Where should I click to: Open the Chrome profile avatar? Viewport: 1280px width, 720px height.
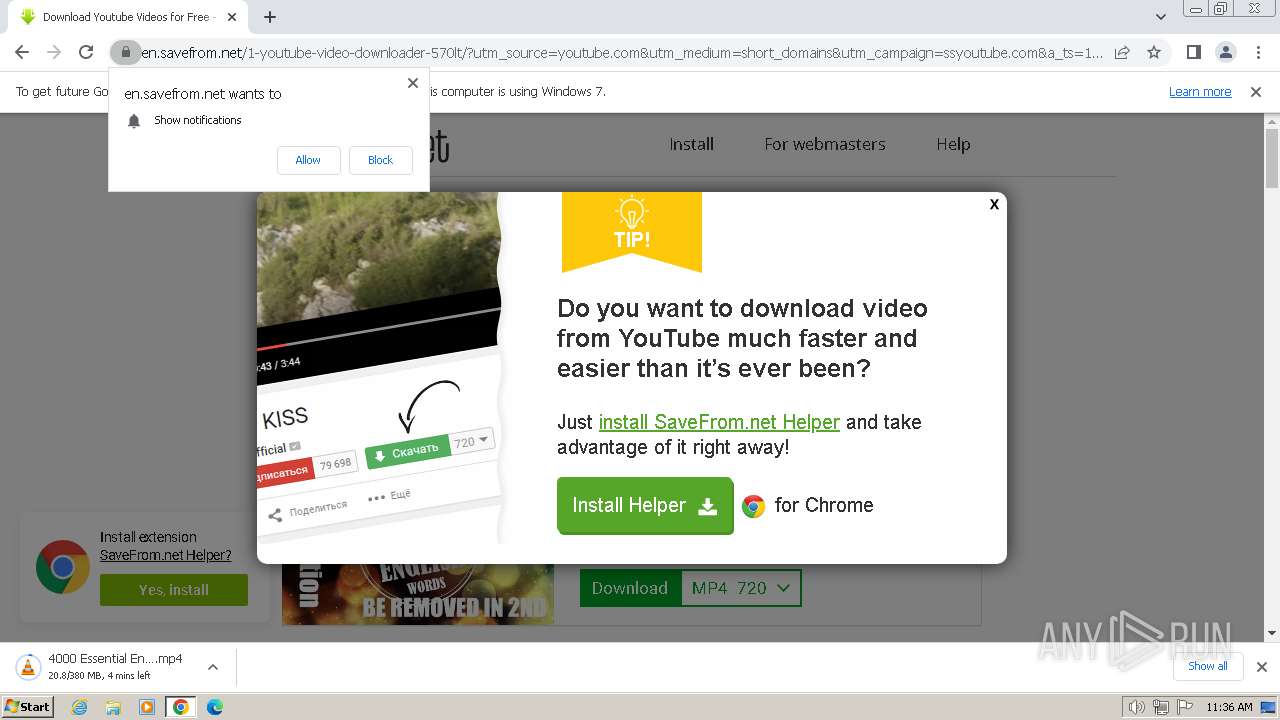click(x=1225, y=52)
